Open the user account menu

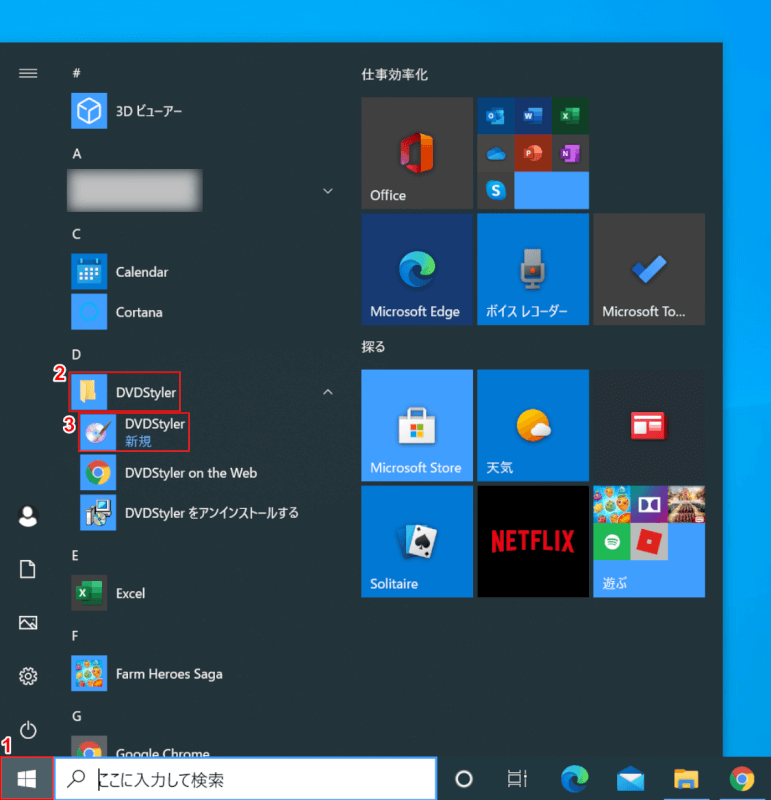(28, 516)
